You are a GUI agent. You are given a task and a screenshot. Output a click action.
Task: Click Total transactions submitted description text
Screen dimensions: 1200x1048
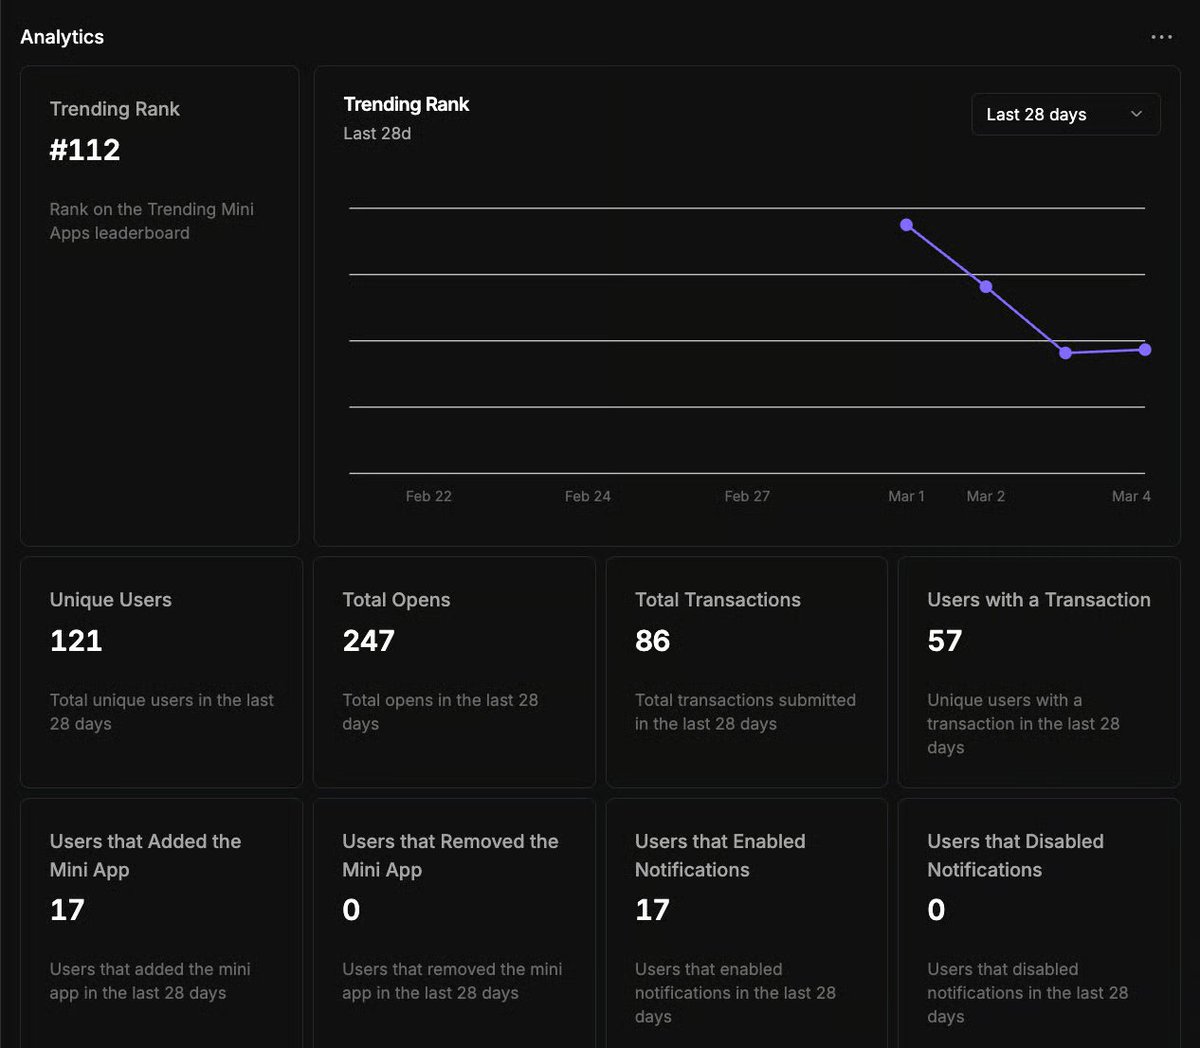point(745,712)
